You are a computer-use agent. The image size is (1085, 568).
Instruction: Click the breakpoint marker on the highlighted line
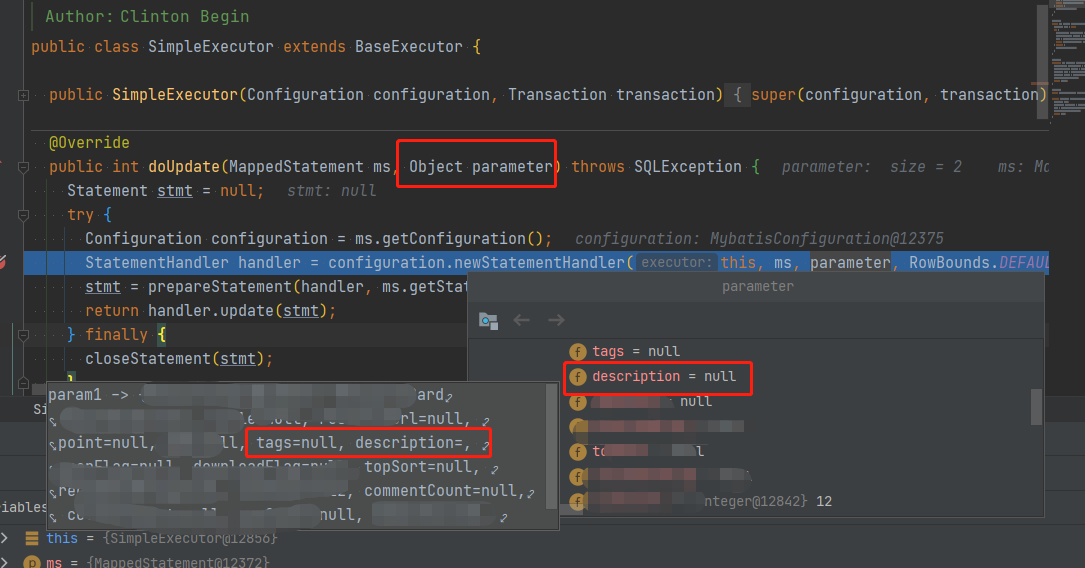tap(3, 262)
